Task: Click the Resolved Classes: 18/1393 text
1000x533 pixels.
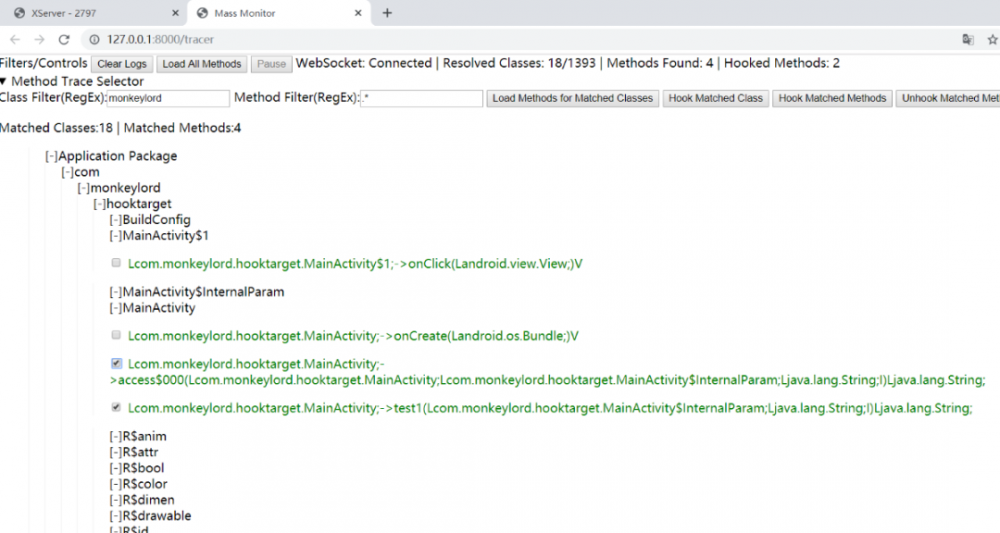Action: click(519, 63)
